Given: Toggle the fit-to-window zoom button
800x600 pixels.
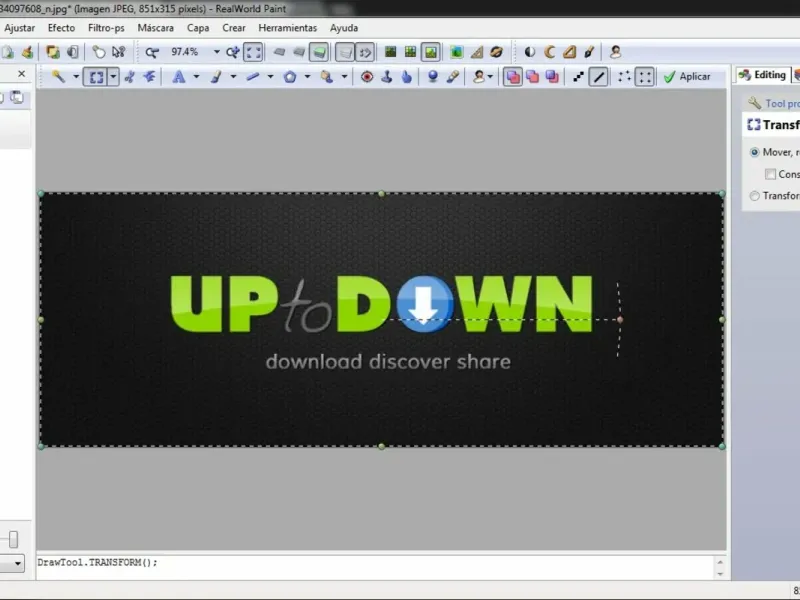Looking at the screenshot, I should 253,52.
